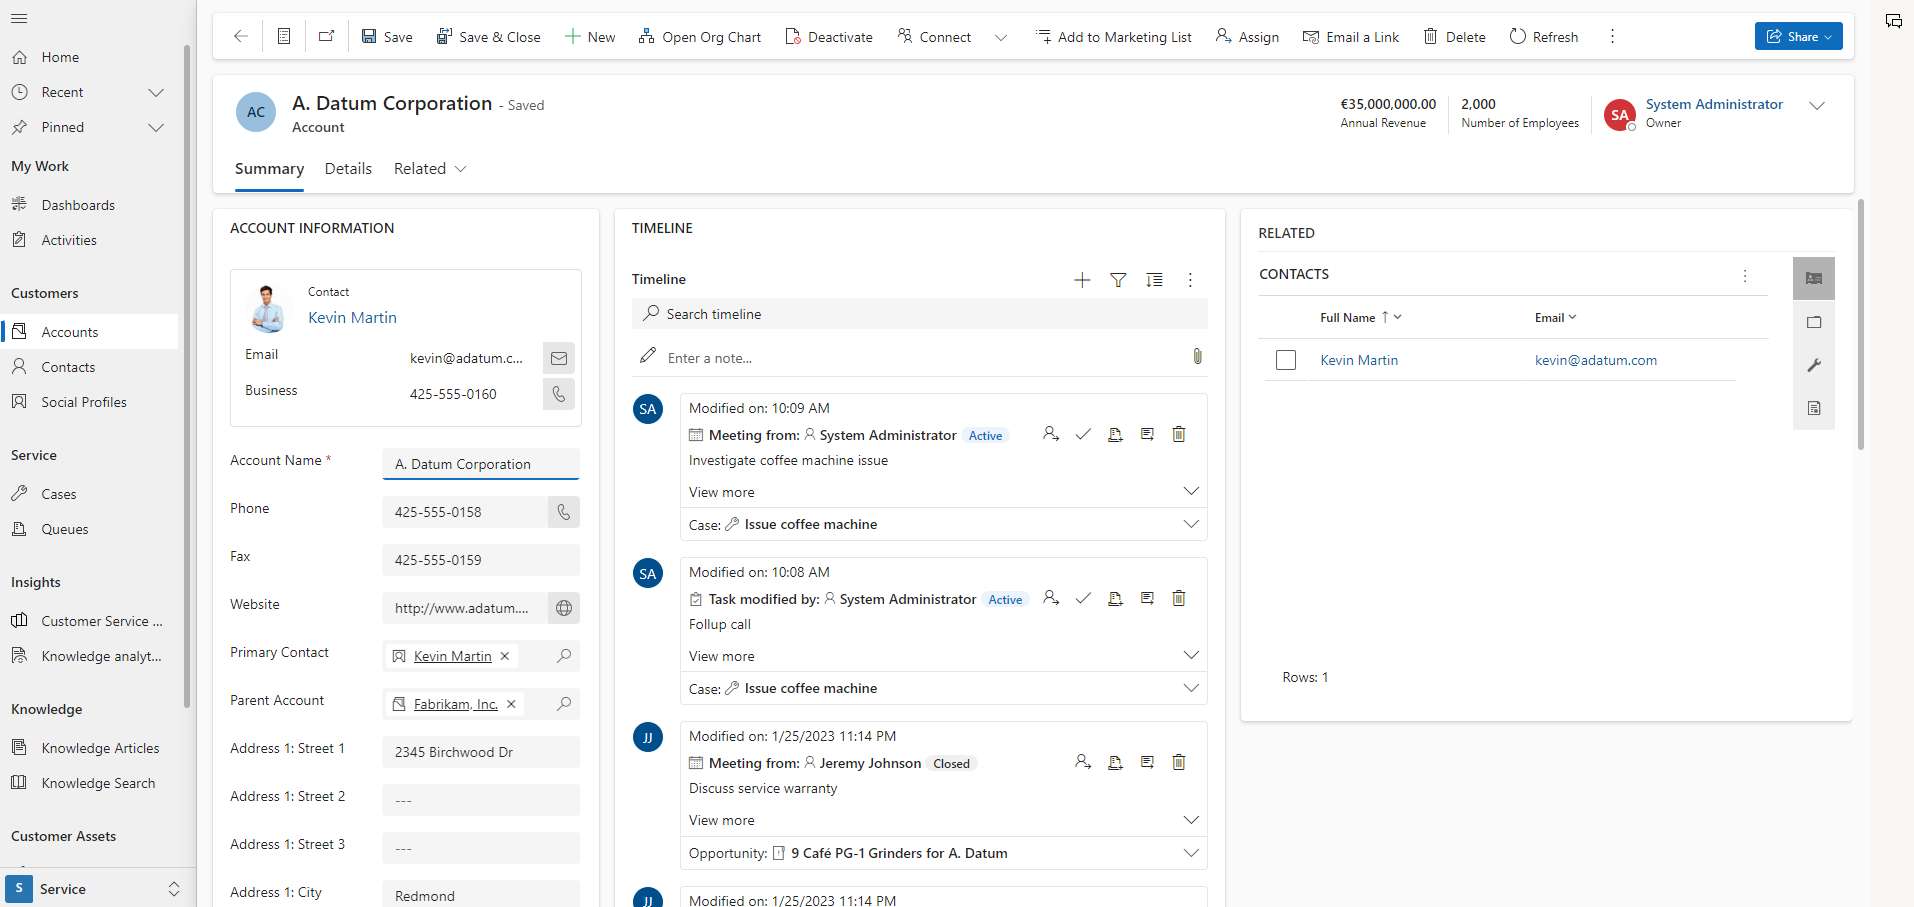Delete the Discuss service warranty meeting
This screenshot has width=1914, height=907.
point(1178,762)
